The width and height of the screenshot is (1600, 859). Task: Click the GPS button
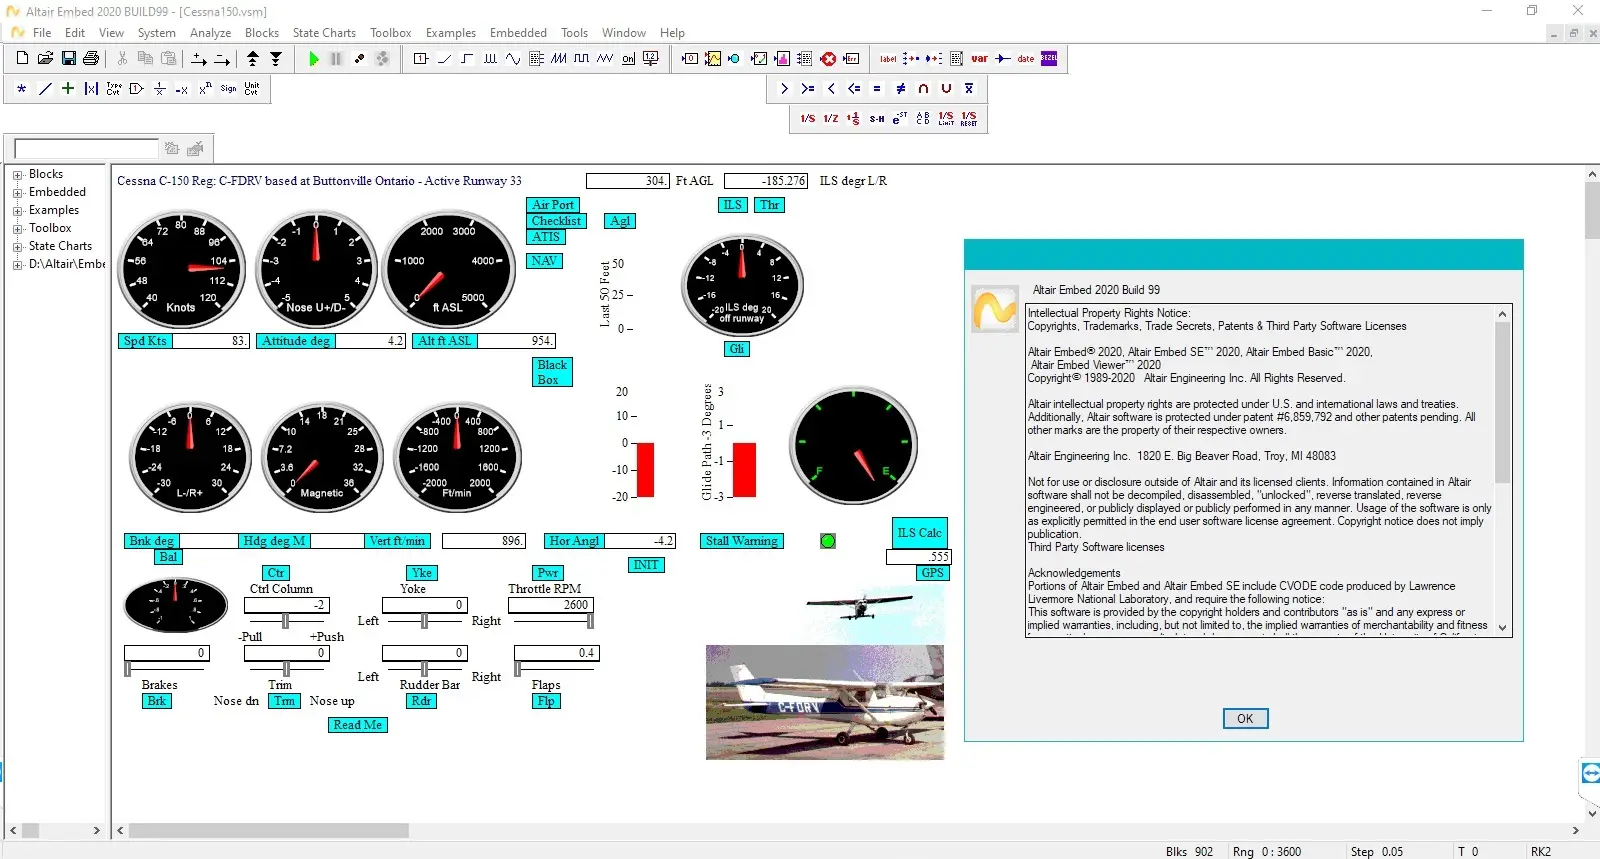(932, 573)
